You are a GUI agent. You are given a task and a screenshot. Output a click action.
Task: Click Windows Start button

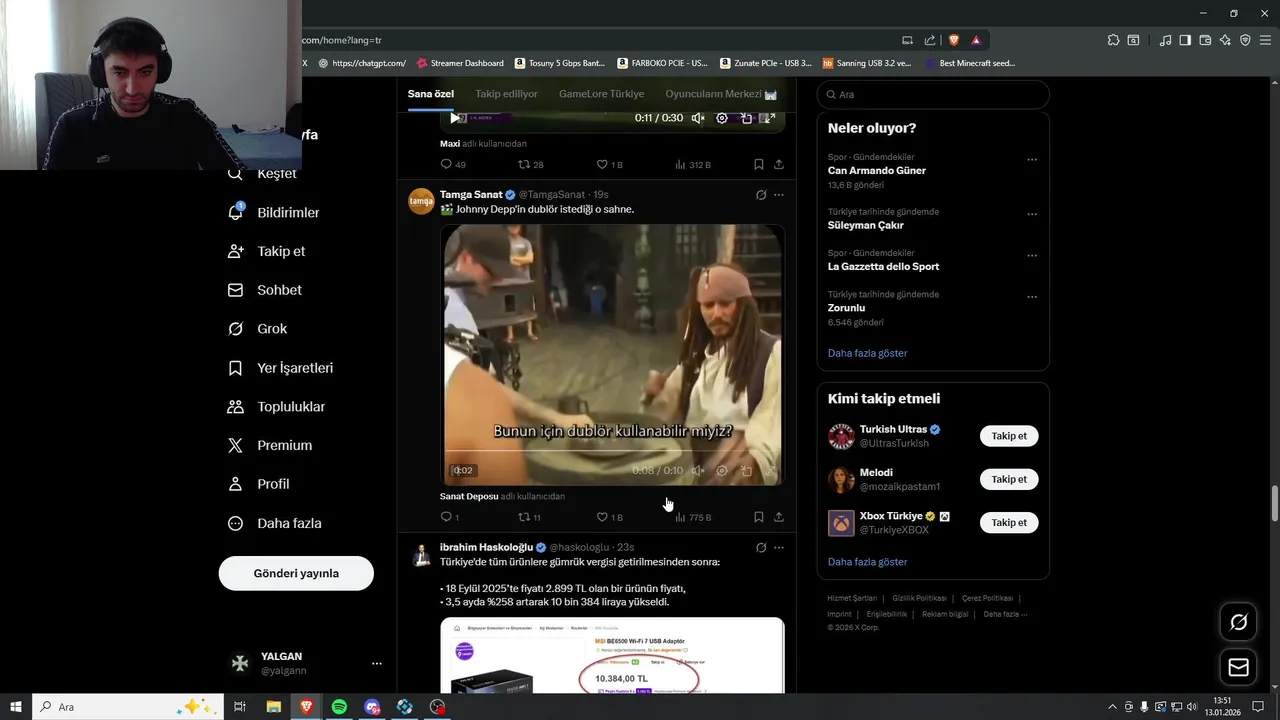[15, 707]
